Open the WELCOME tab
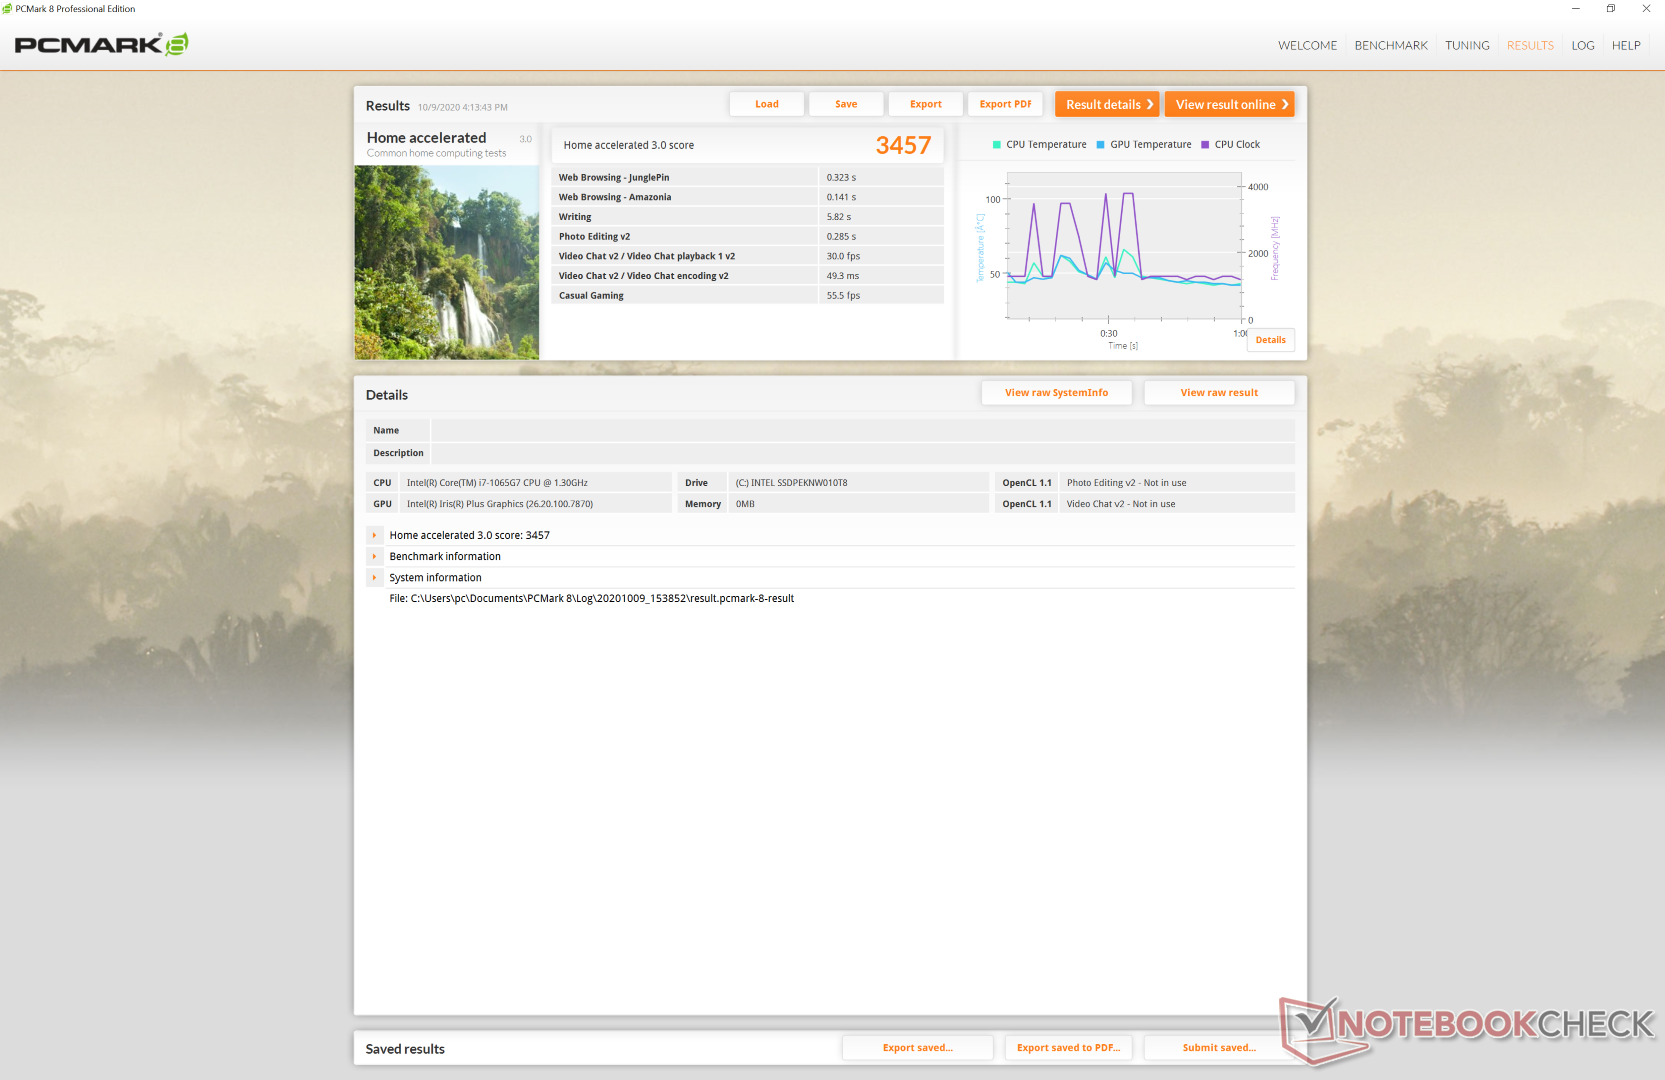 (x=1307, y=46)
